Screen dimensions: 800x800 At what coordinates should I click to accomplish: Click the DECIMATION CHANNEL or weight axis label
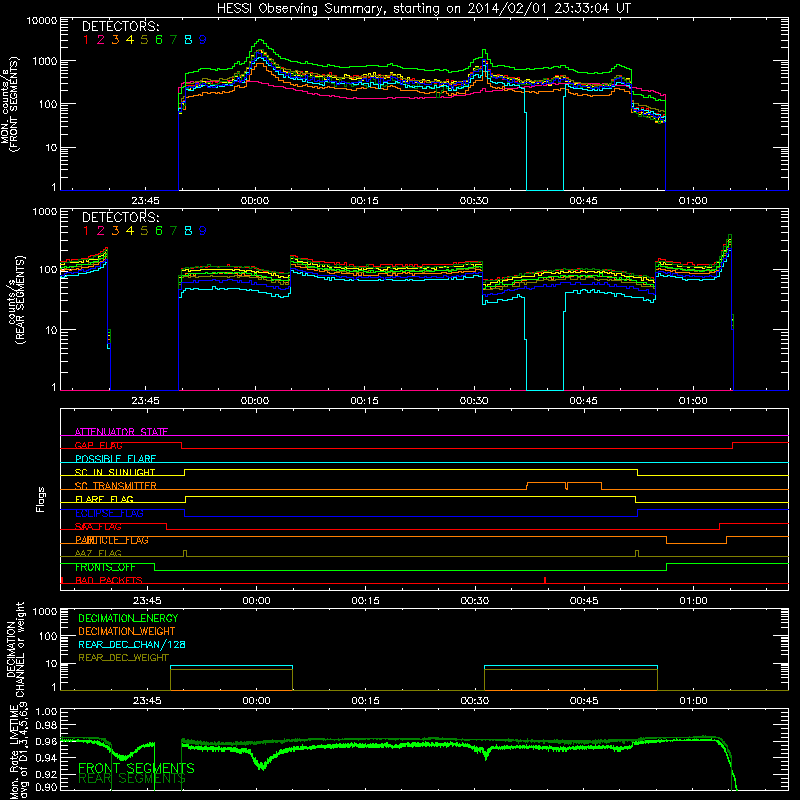[x=15, y=649]
